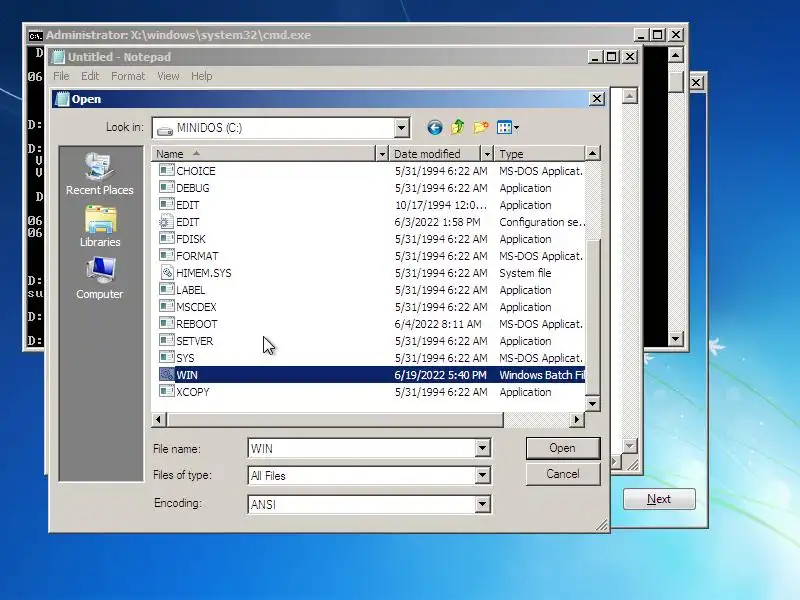Select the EDIT configuration settings file icon
The height and width of the screenshot is (600, 800).
coord(166,221)
